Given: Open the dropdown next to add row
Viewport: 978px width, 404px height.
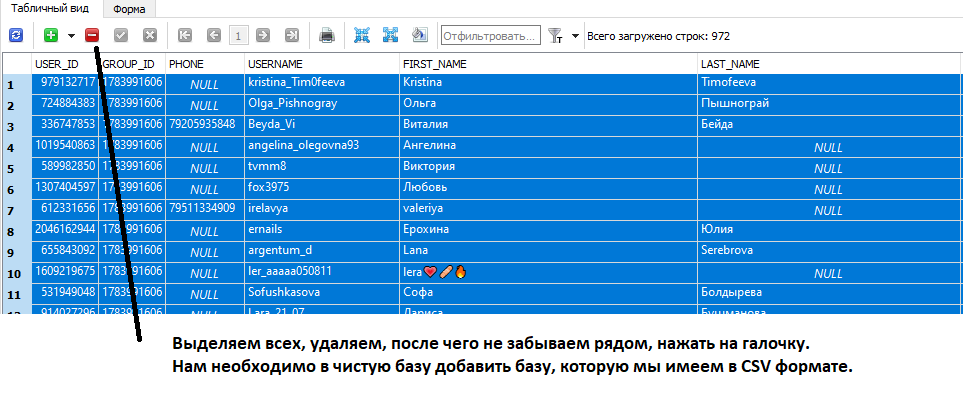Looking at the screenshot, I should click(71, 35).
